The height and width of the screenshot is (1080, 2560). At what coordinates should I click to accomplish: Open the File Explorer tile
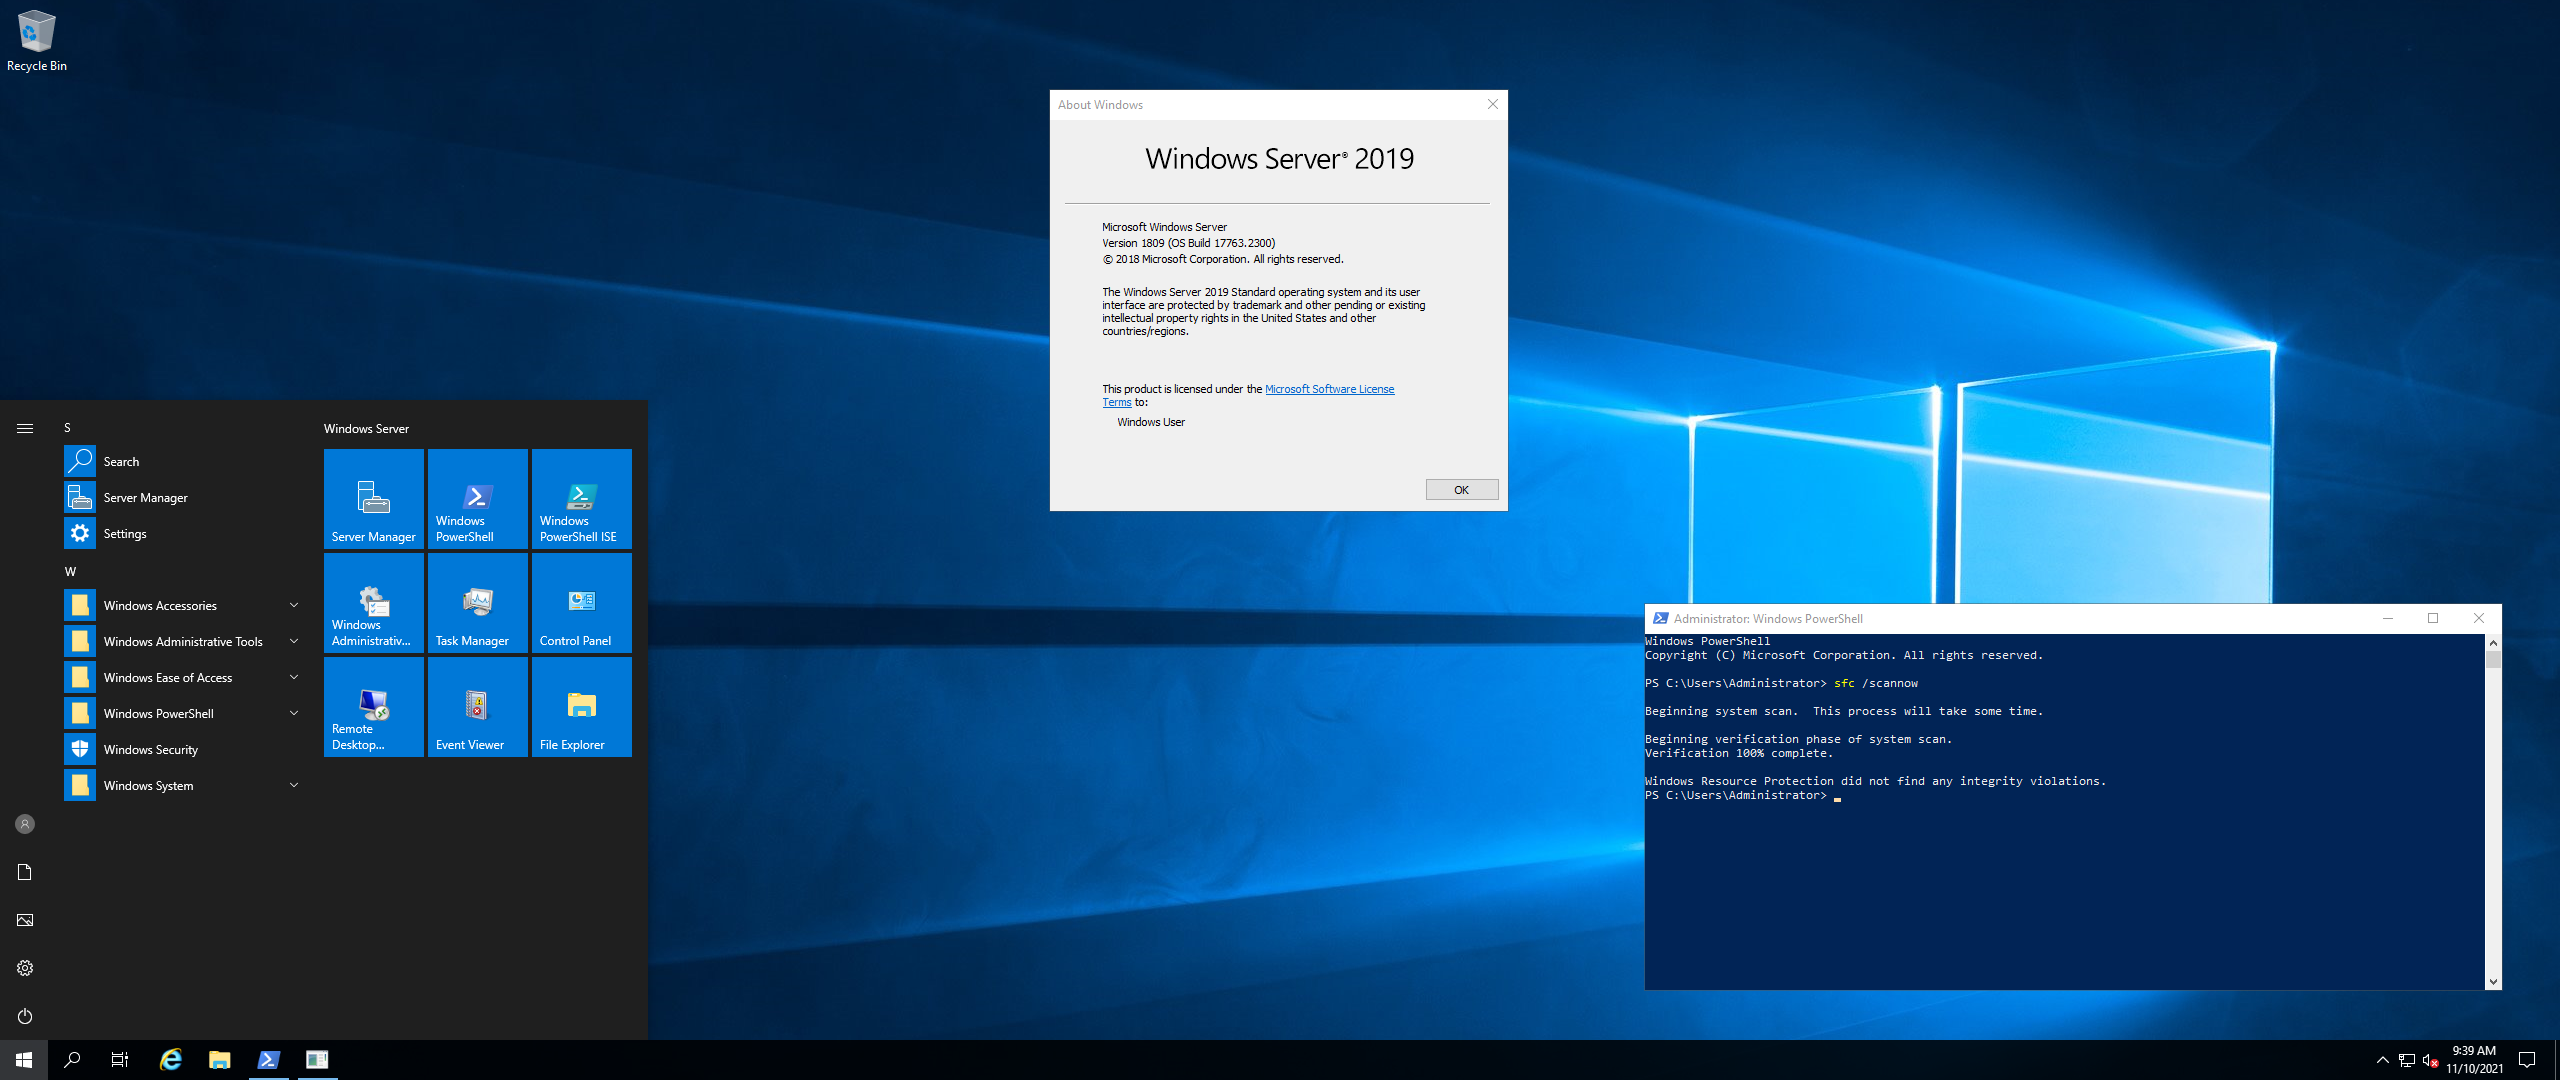tap(582, 706)
